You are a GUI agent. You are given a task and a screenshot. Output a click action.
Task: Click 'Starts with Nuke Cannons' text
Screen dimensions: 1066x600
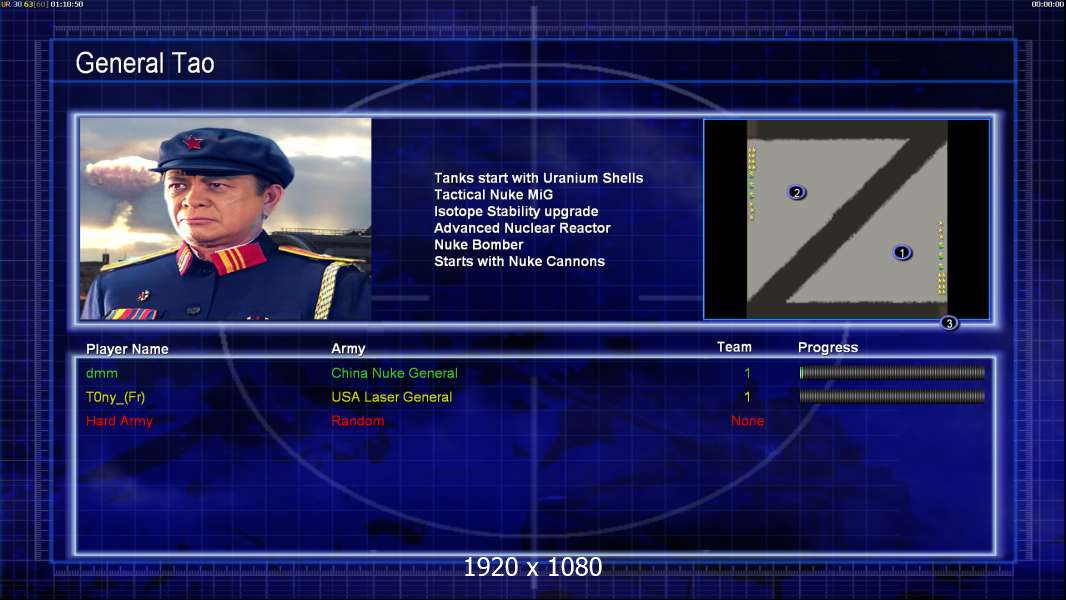tap(519, 261)
